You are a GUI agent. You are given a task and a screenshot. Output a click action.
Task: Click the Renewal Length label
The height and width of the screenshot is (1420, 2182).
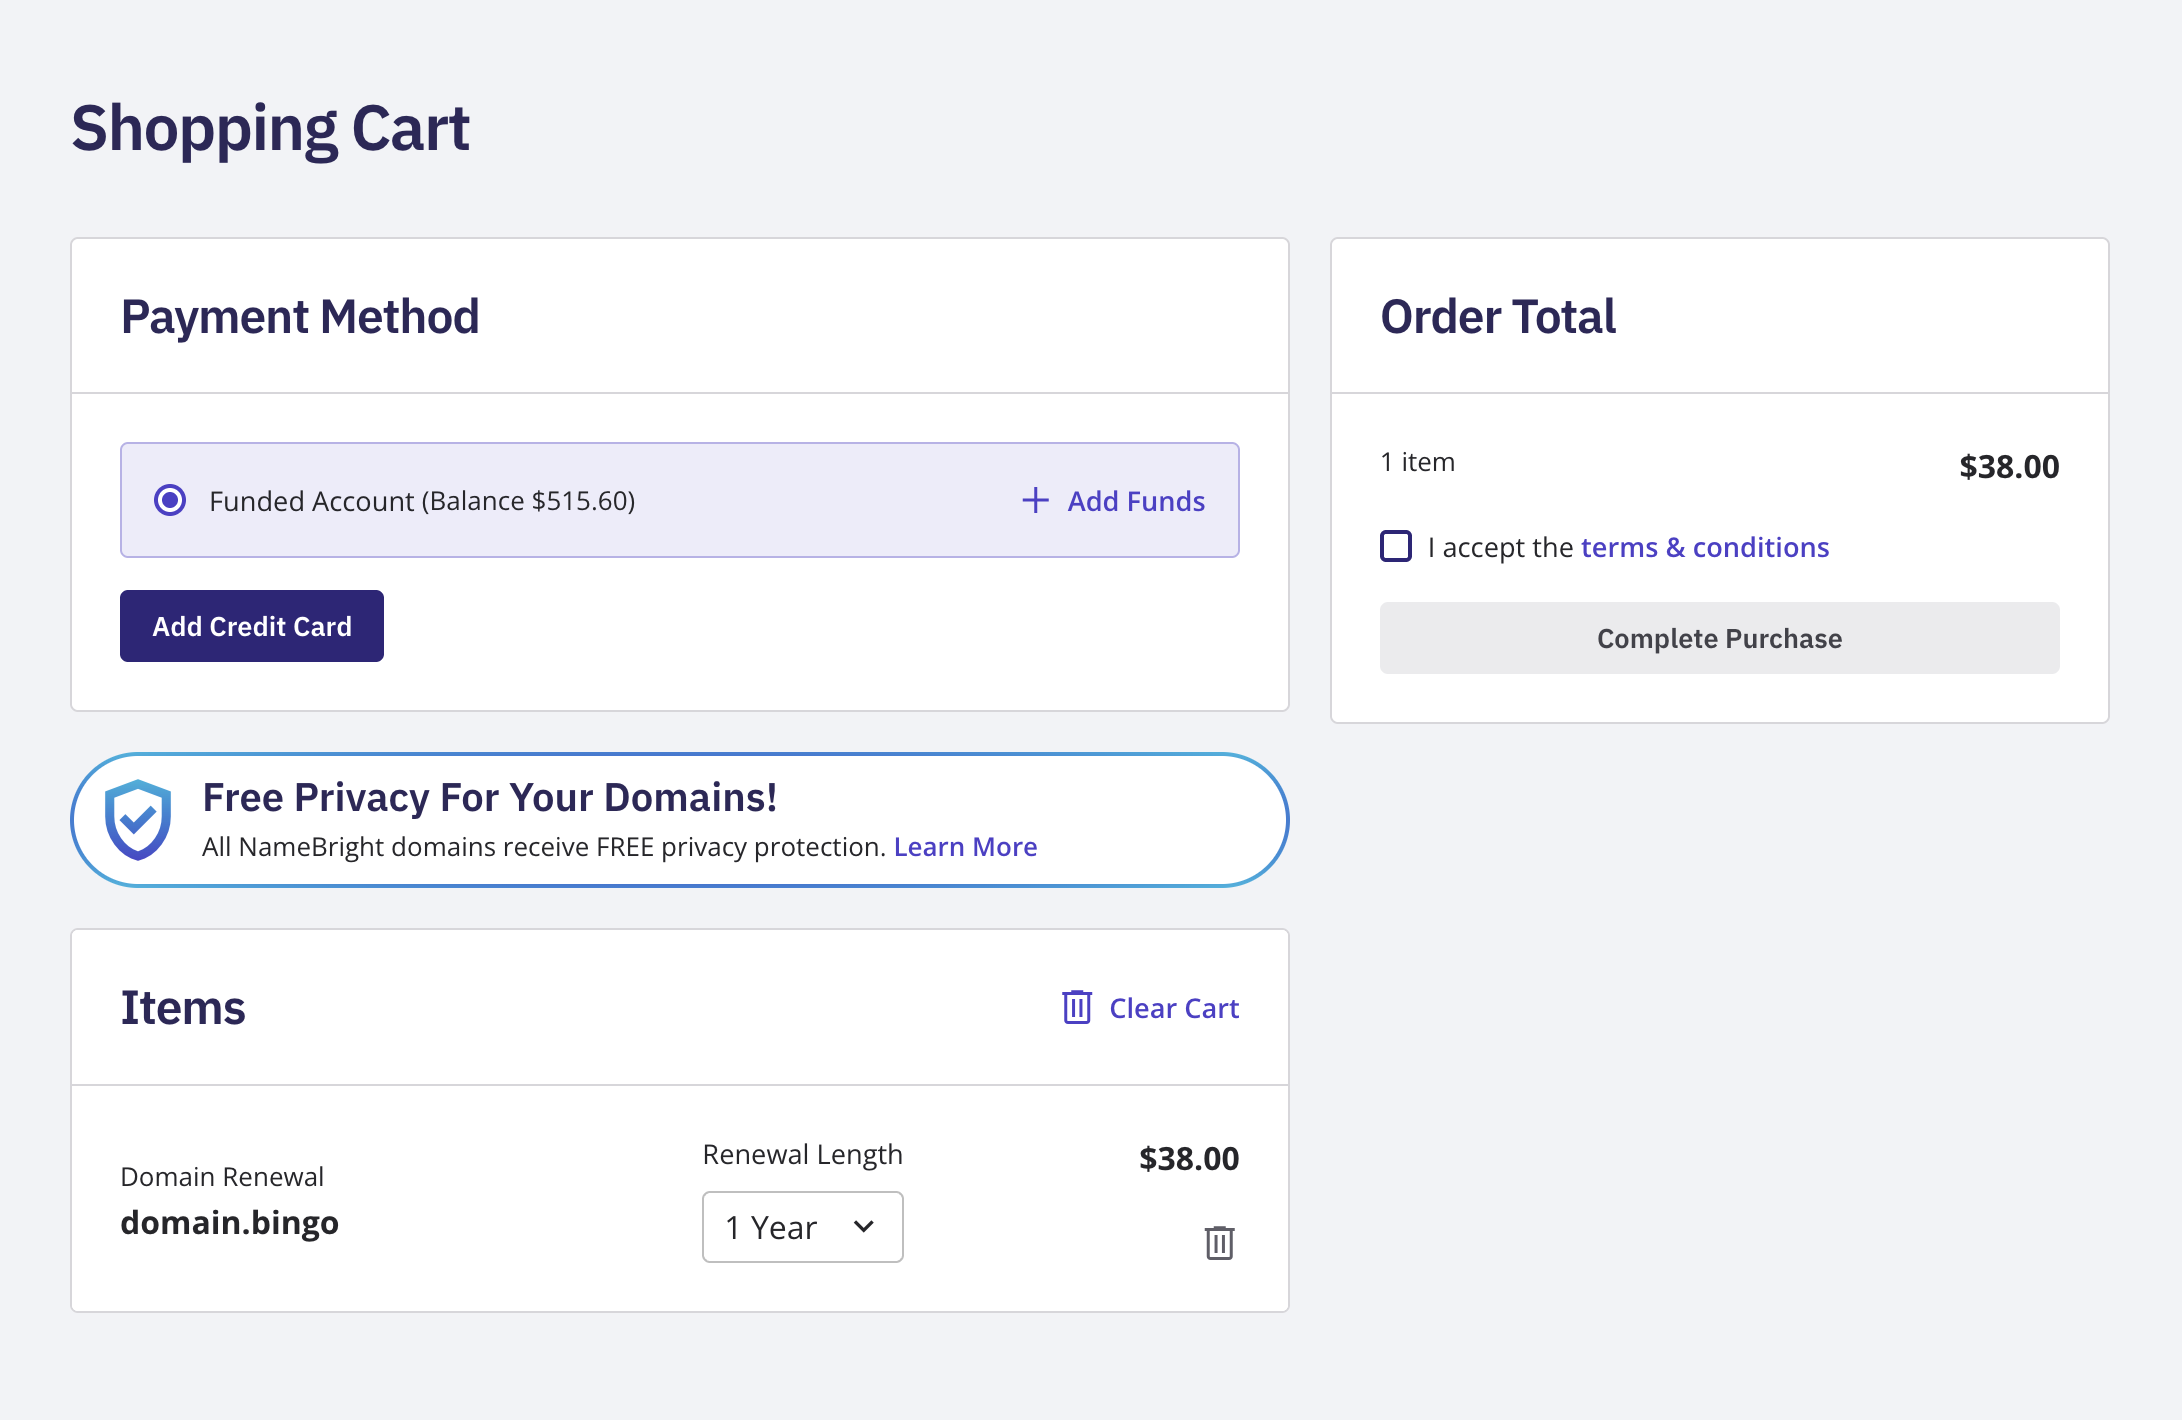[803, 1154]
